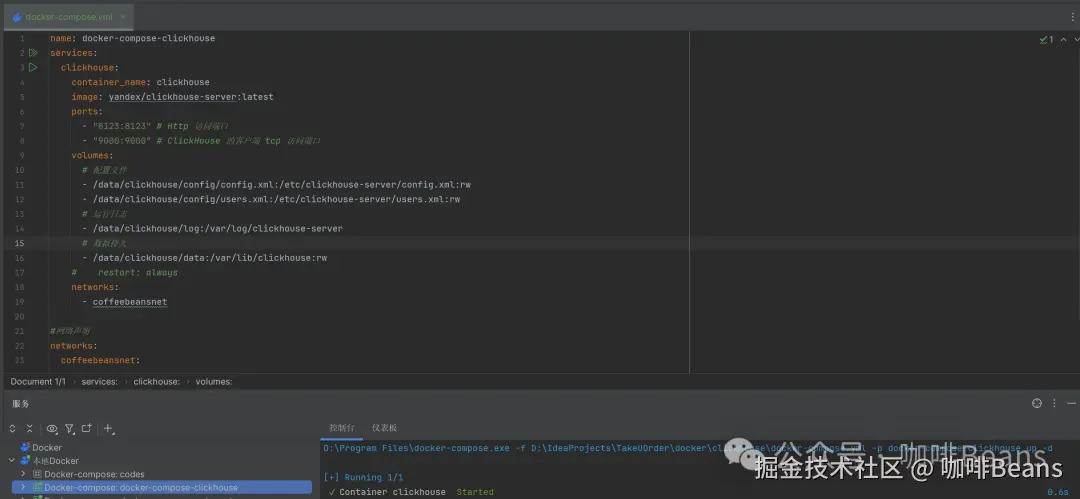
Task: Click the "9000:9000" port mapping
Action: point(122,141)
